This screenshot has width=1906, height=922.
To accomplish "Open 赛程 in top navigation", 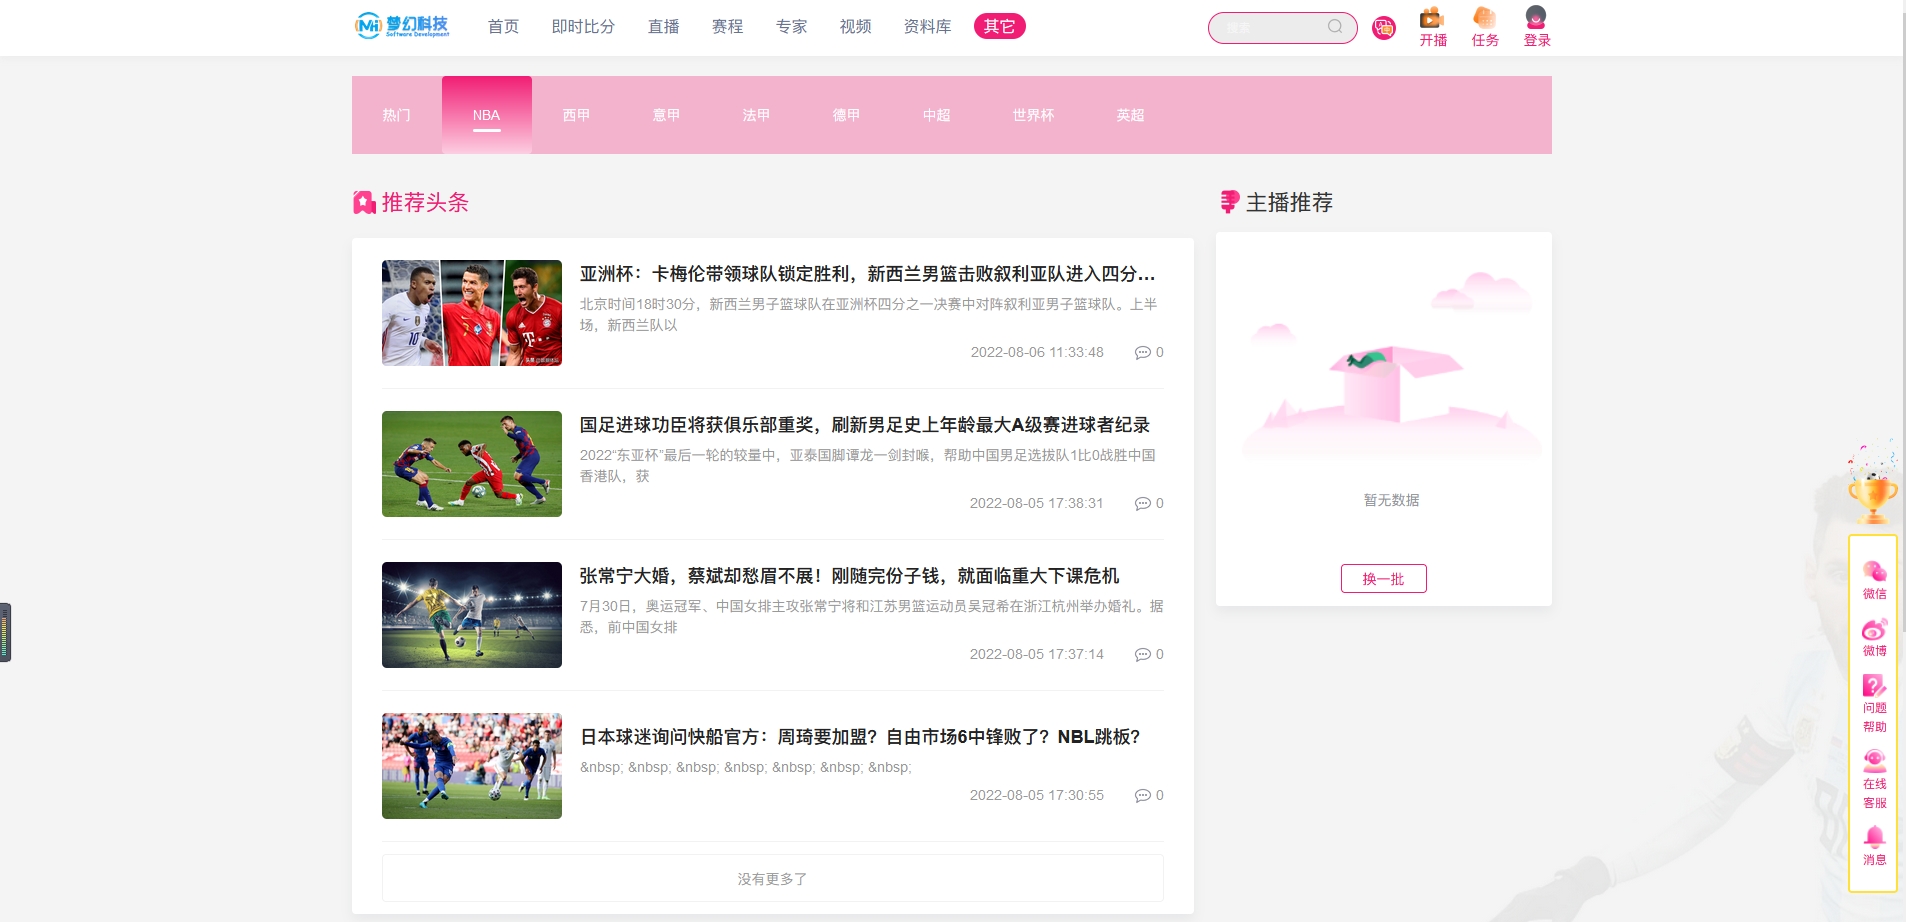I will pyautogui.click(x=727, y=27).
